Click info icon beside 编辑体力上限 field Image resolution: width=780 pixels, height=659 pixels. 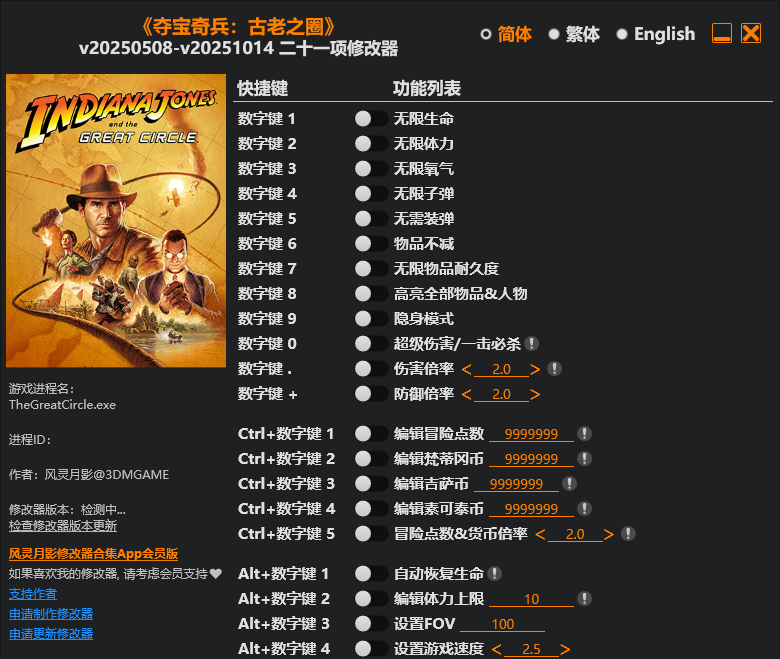[584, 599]
